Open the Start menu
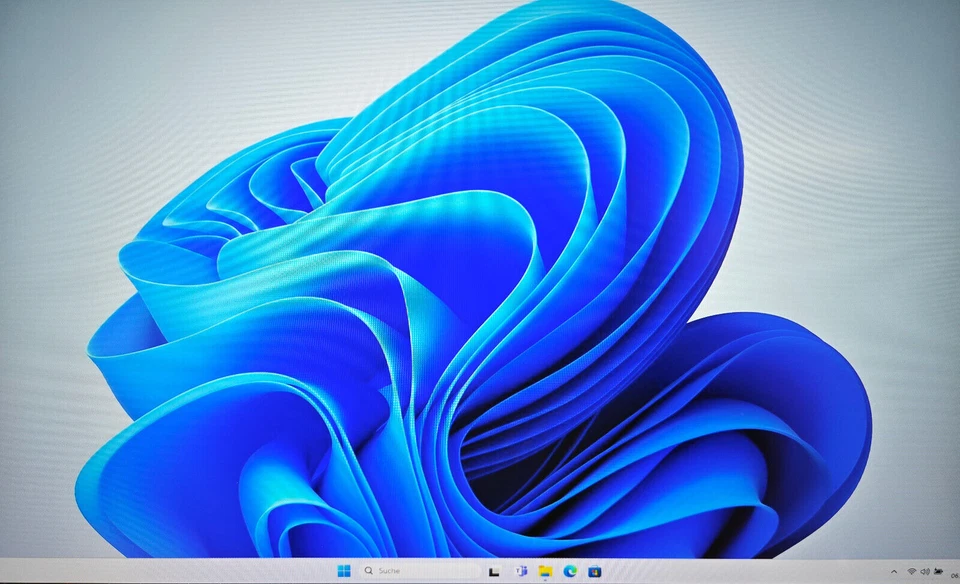This screenshot has height=584, width=960. tap(345, 570)
